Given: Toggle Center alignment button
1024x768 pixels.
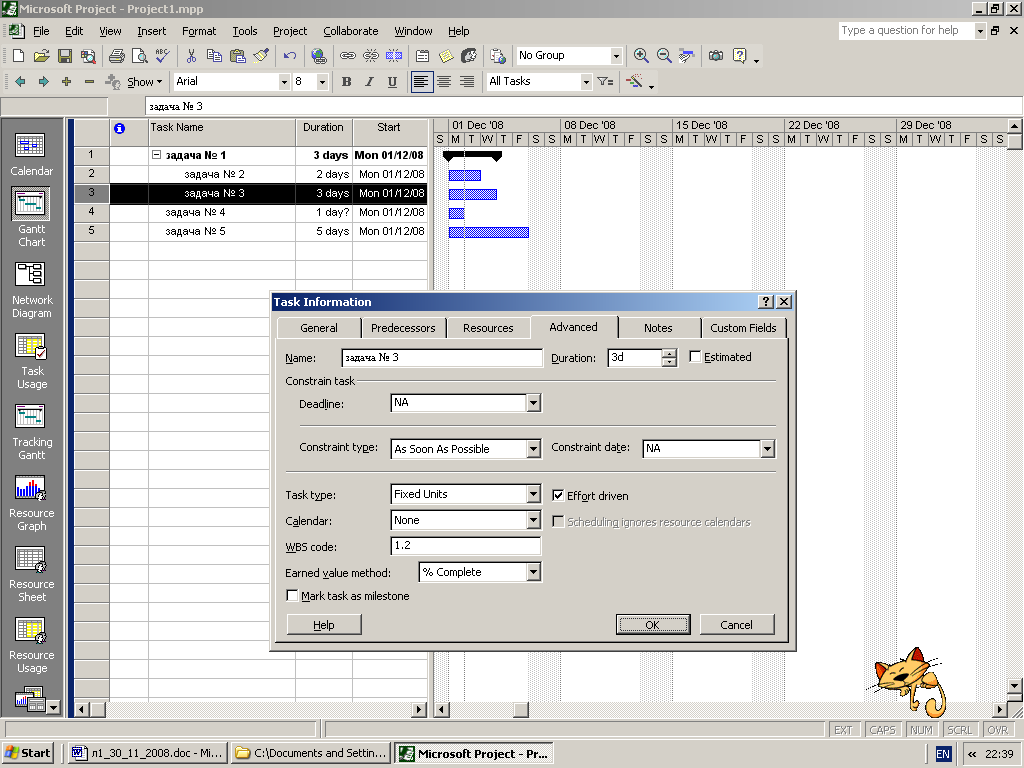Looking at the screenshot, I should click(x=444, y=82).
